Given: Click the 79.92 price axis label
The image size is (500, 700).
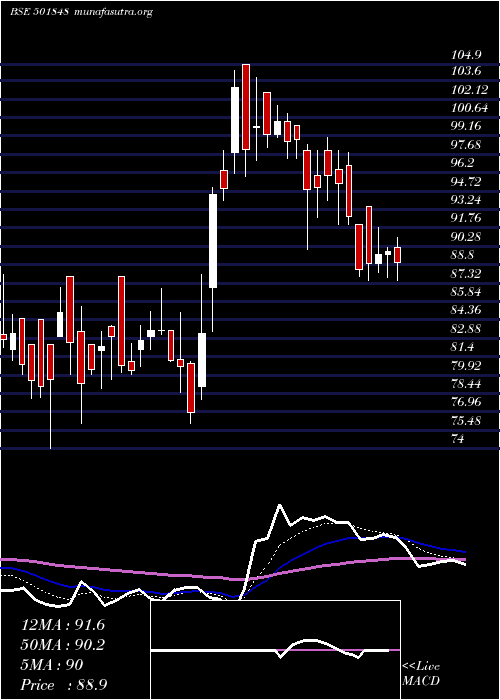Looking at the screenshot, I should pyautogui.click(x=466, y=365).
